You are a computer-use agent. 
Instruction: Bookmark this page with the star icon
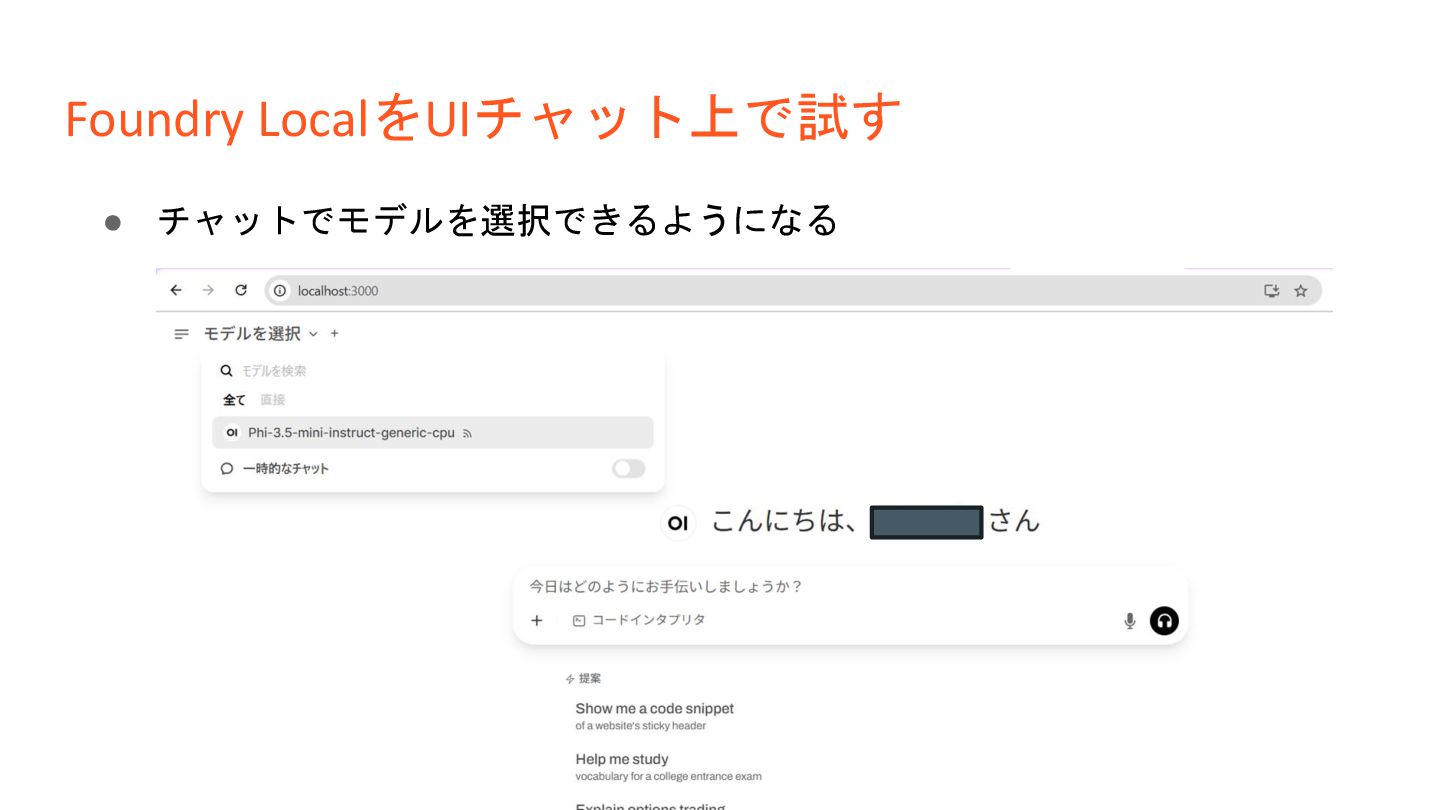(1301, 291)
